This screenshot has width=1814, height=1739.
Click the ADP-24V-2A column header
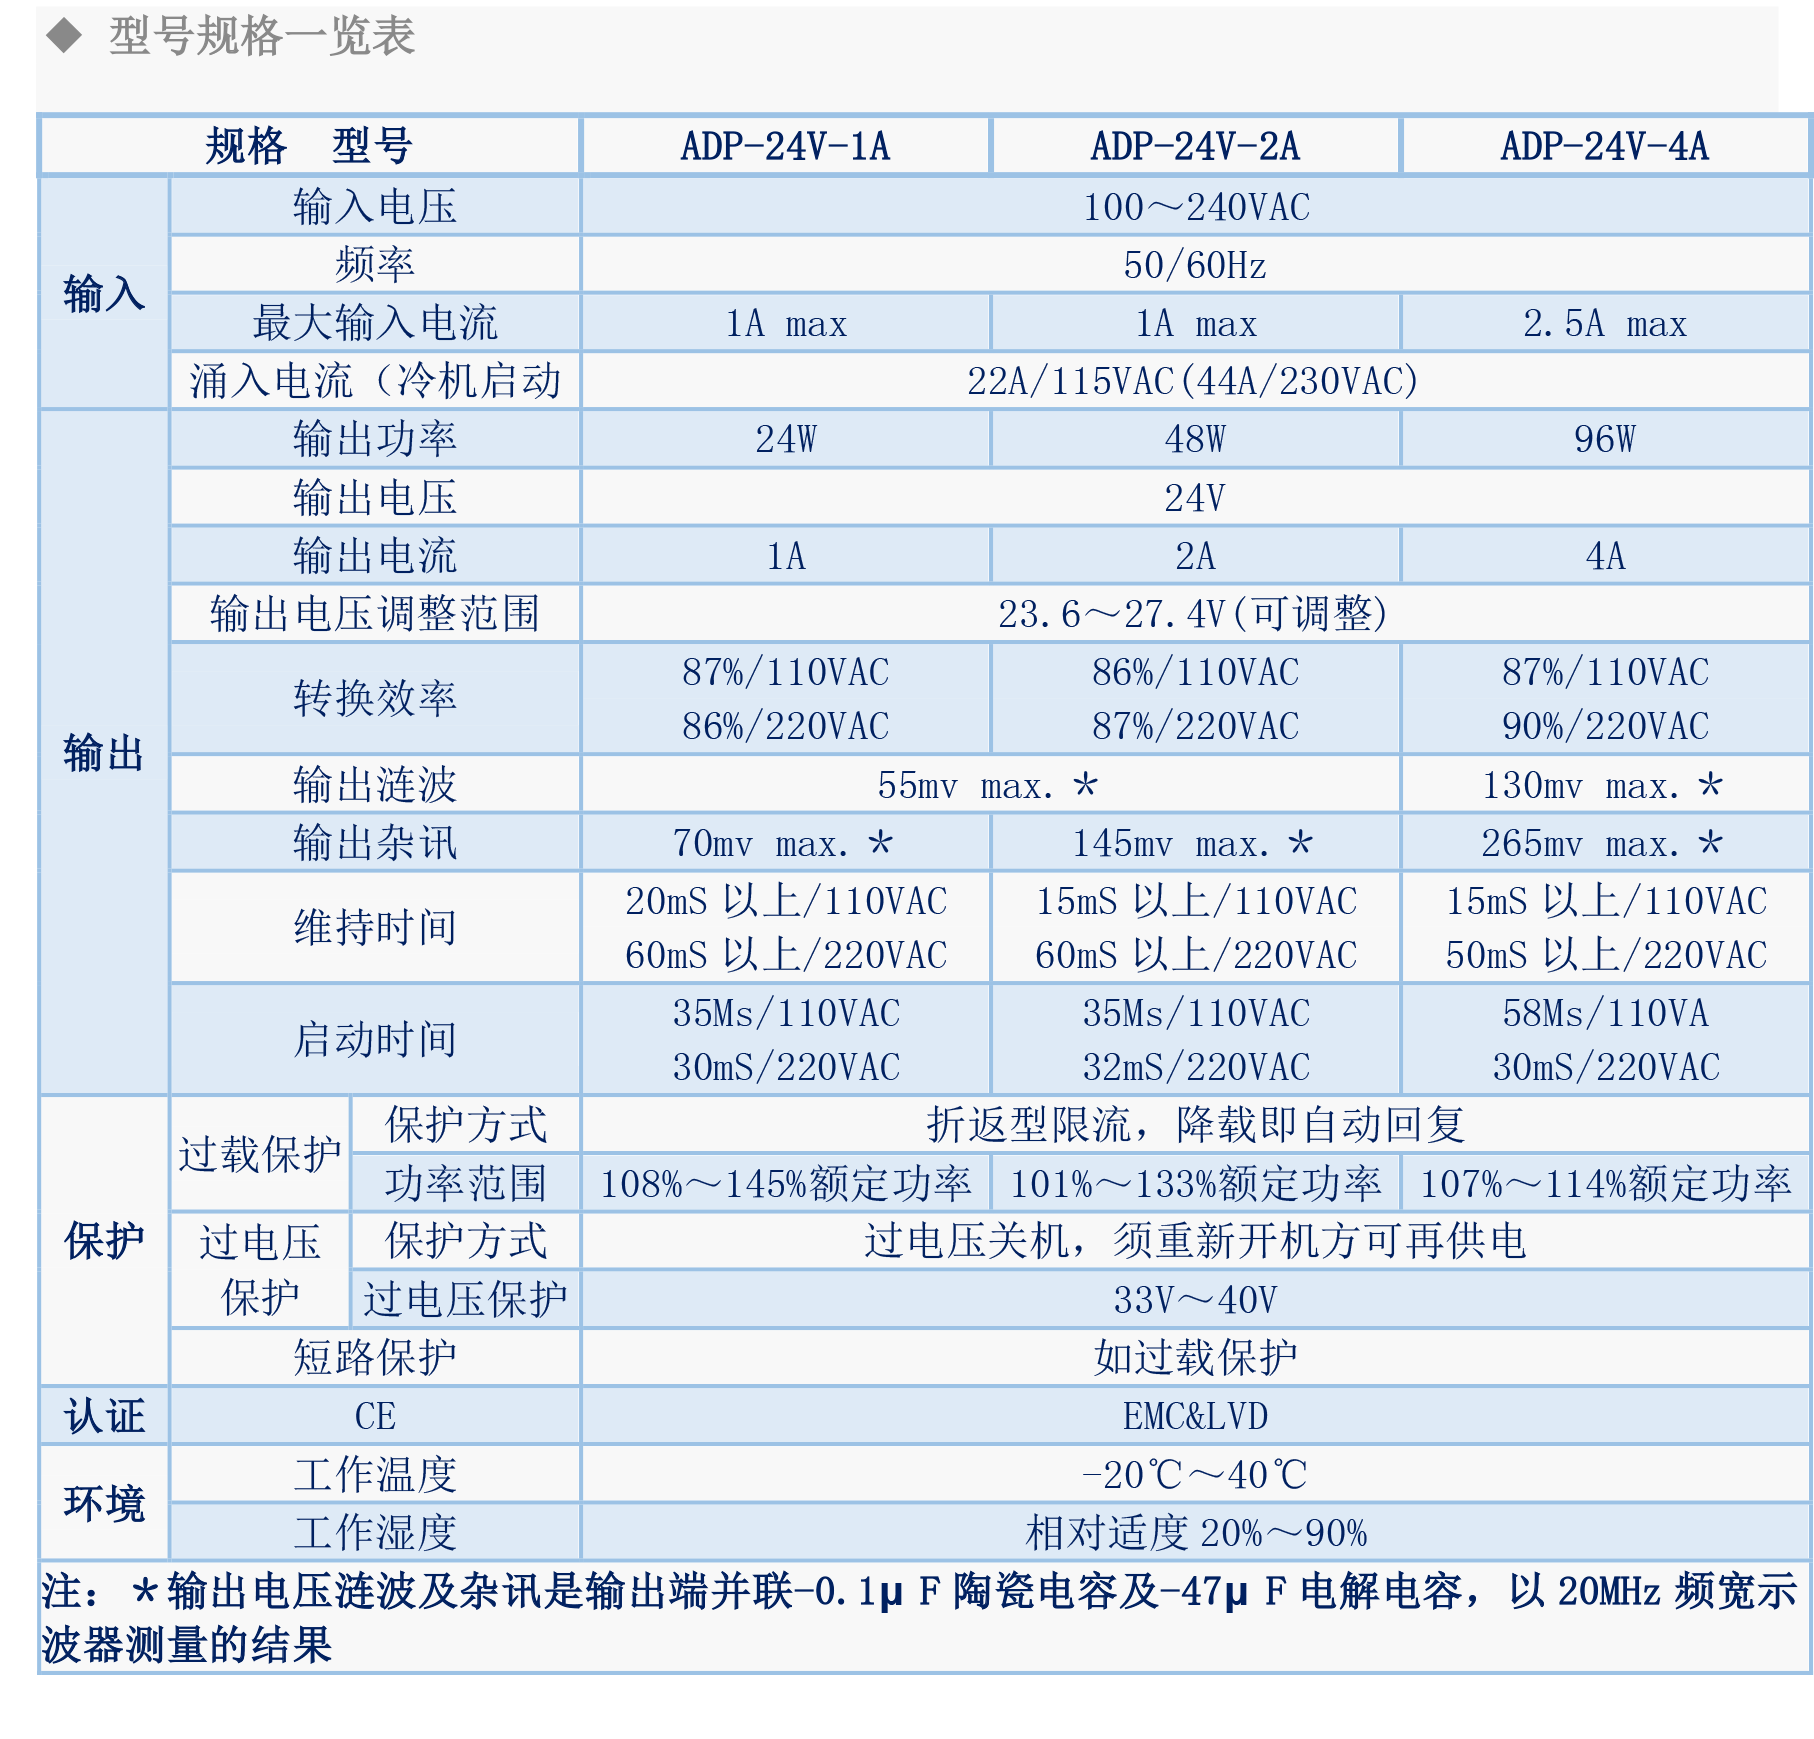1195,146
